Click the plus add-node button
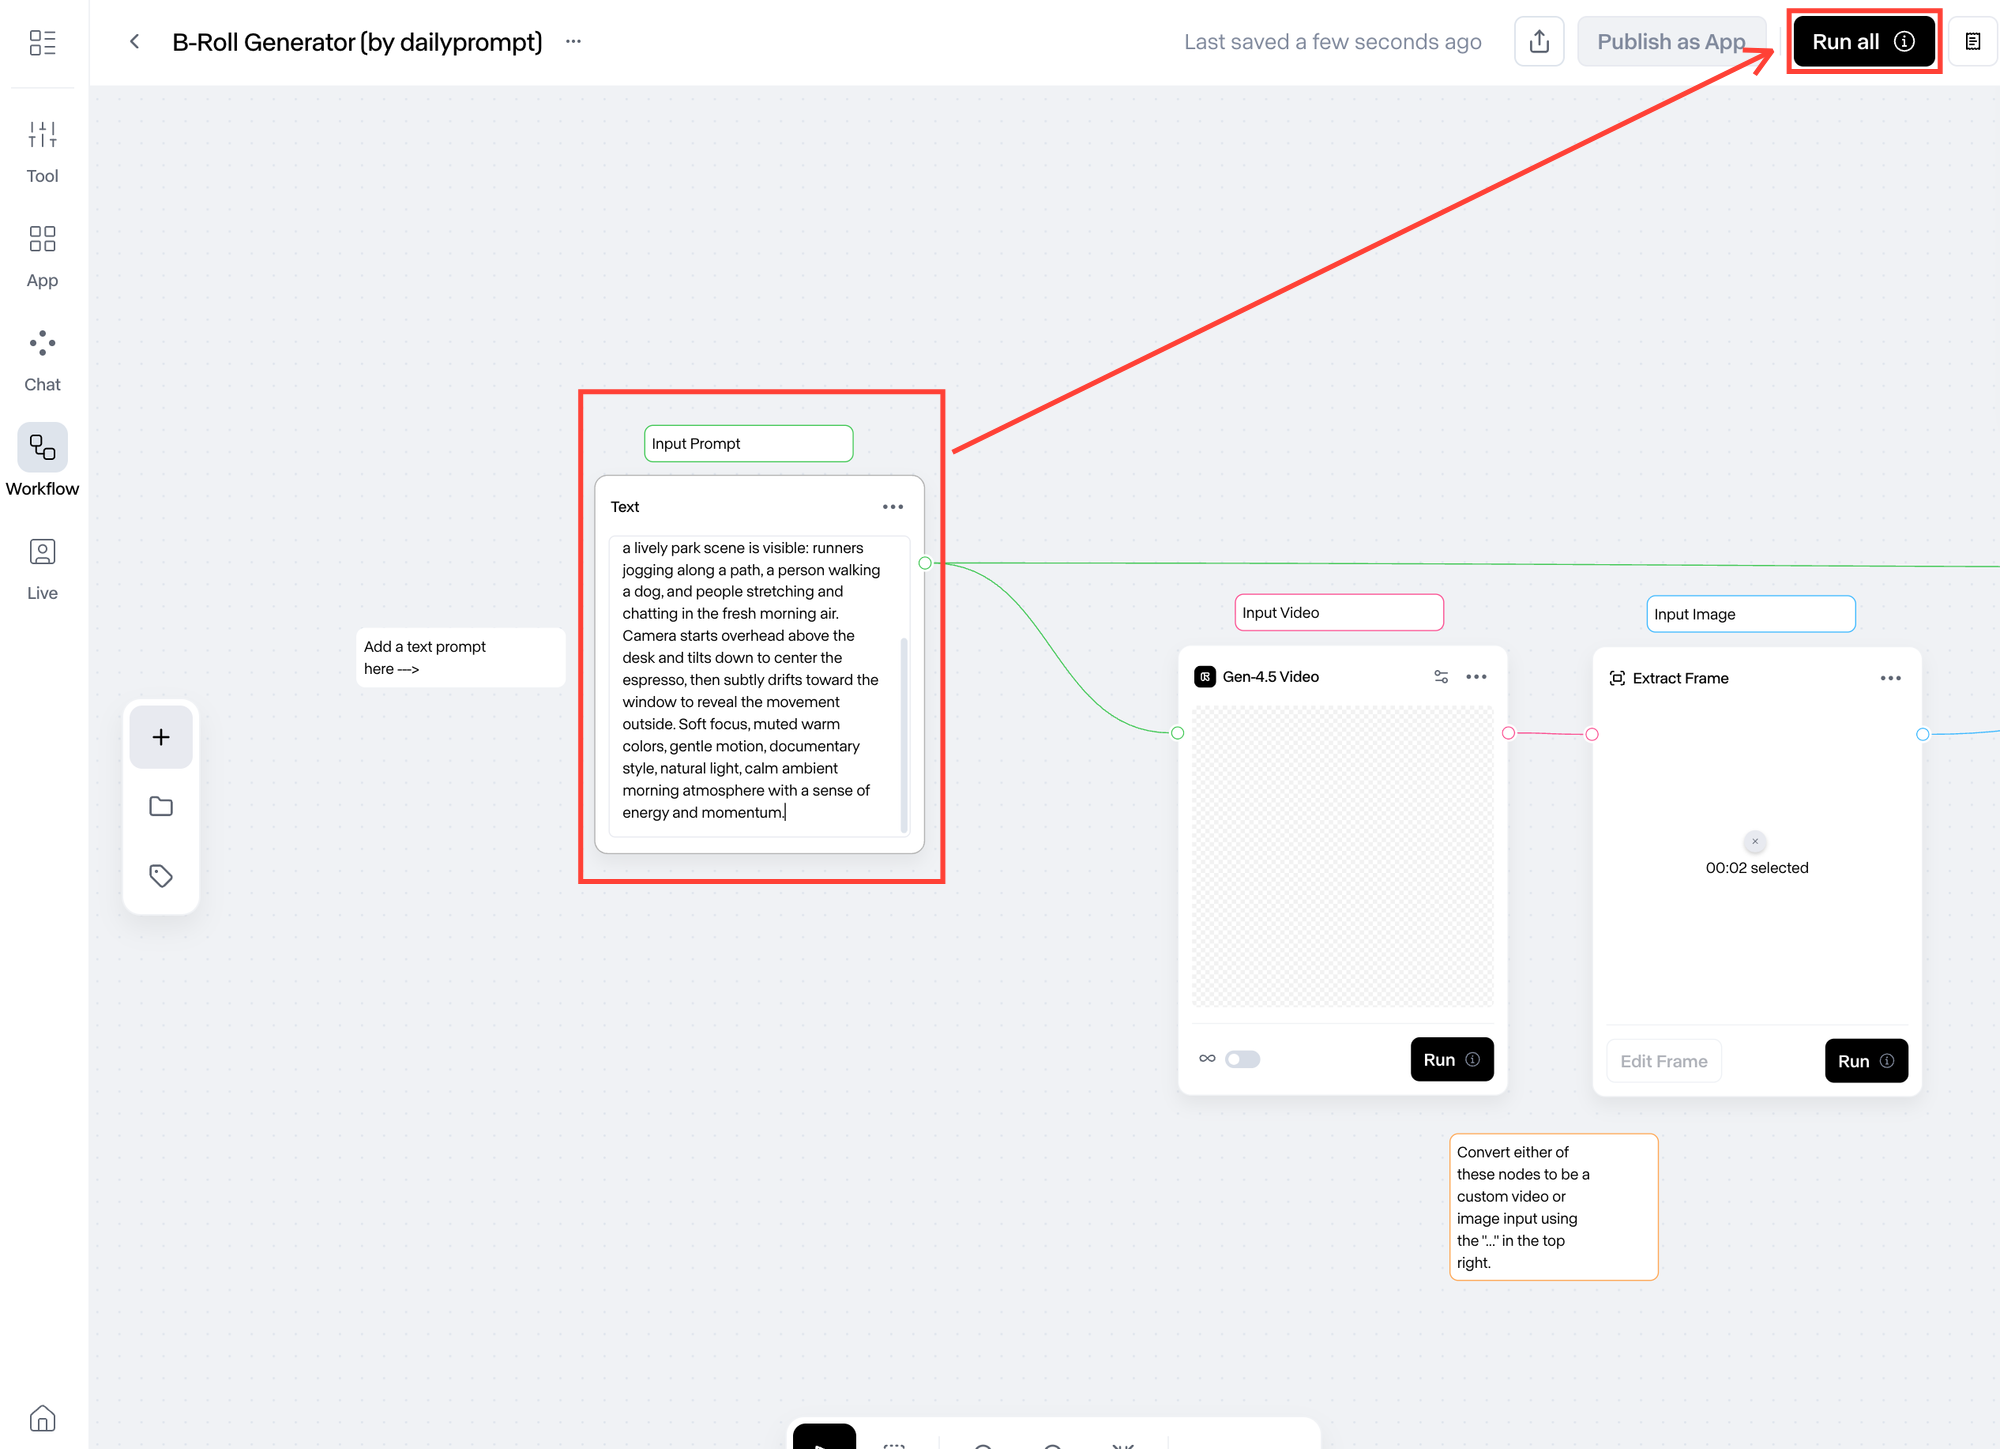Image resolution: width=2000 pixels, height=1449 pixels. tap(161, 737)
